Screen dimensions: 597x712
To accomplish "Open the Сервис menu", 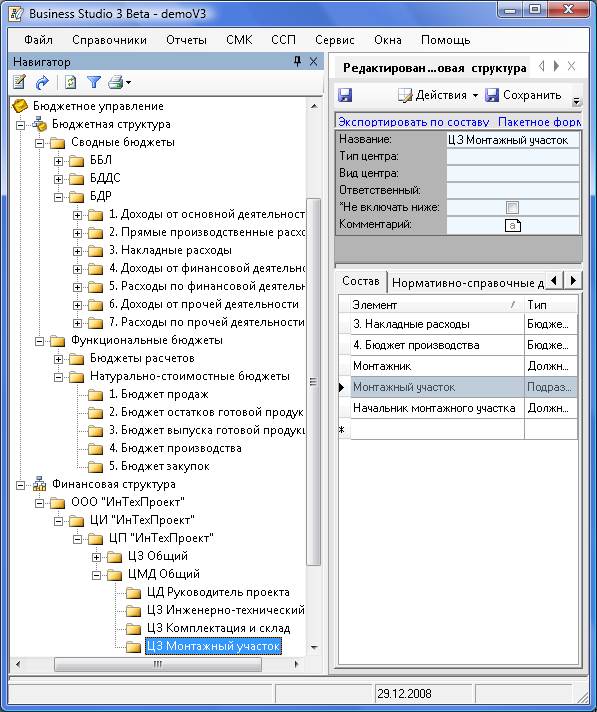I will pos(335,40).
